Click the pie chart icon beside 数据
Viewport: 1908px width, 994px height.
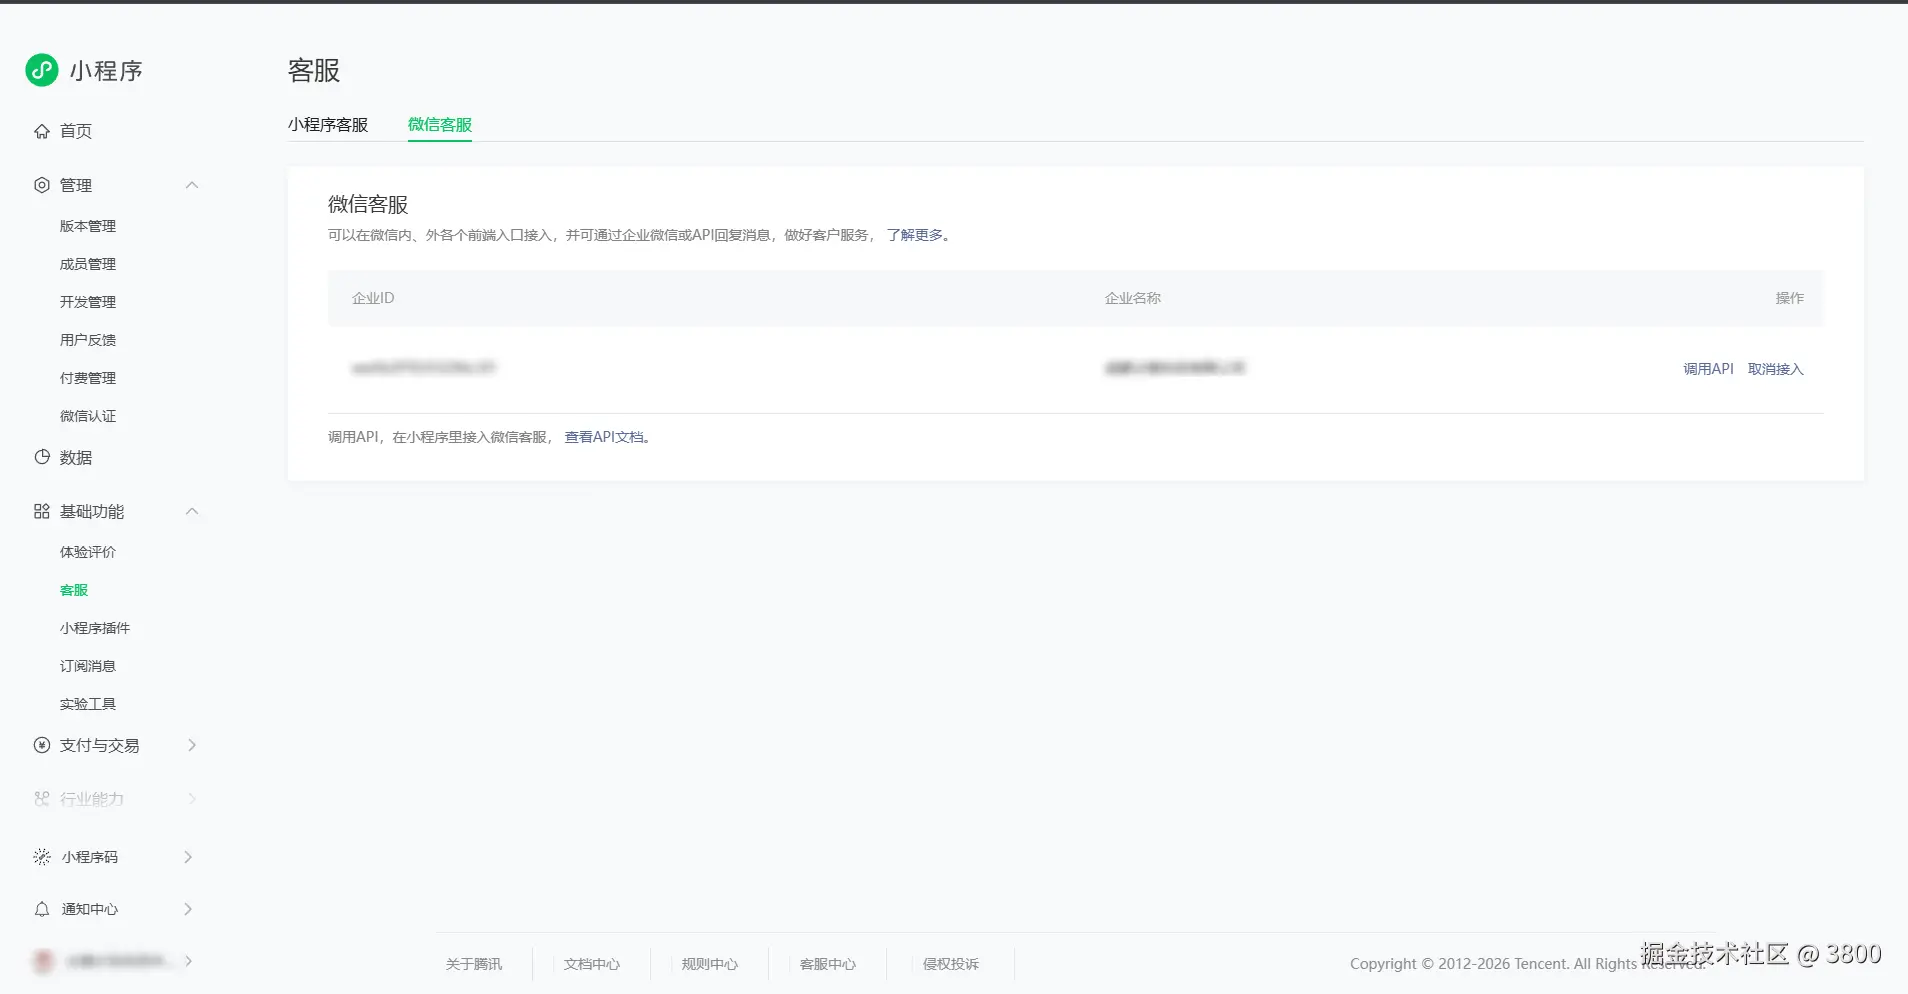[42, 457]
